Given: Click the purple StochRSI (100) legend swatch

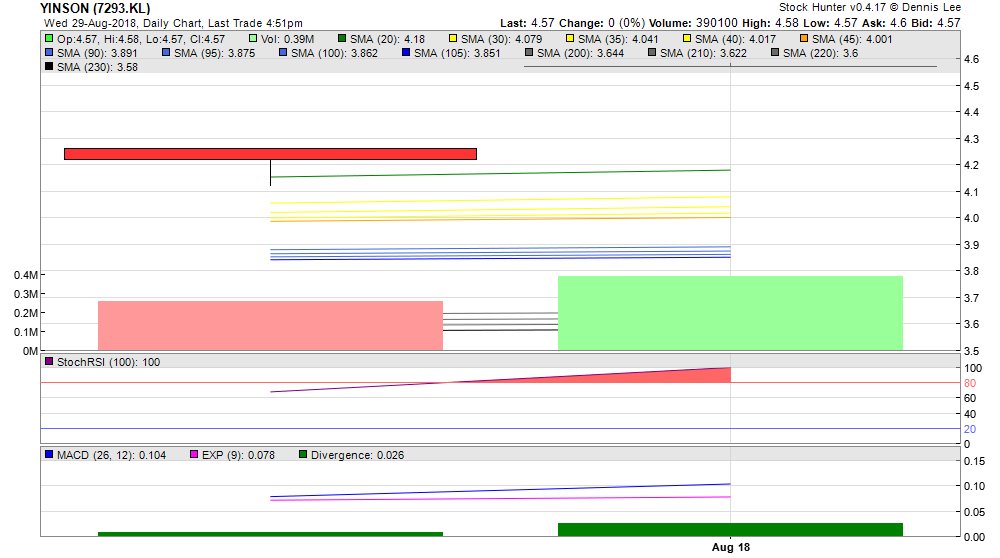Looking at the screenshot, I should [x=49, y=362].
